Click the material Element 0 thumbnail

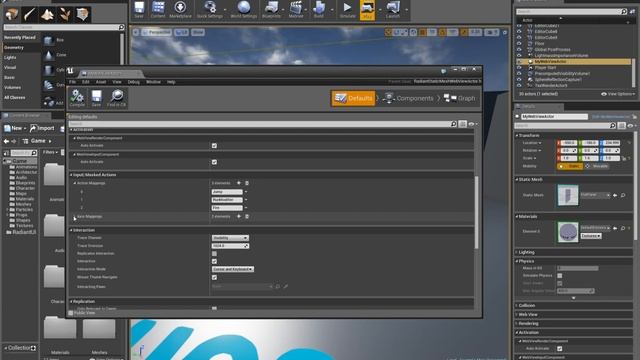pos(568,232)
